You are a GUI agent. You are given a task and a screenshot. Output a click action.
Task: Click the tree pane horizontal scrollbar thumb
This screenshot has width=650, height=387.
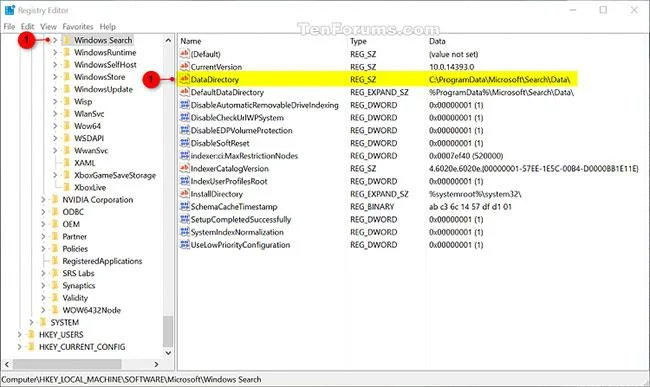[x=67, y=364]
